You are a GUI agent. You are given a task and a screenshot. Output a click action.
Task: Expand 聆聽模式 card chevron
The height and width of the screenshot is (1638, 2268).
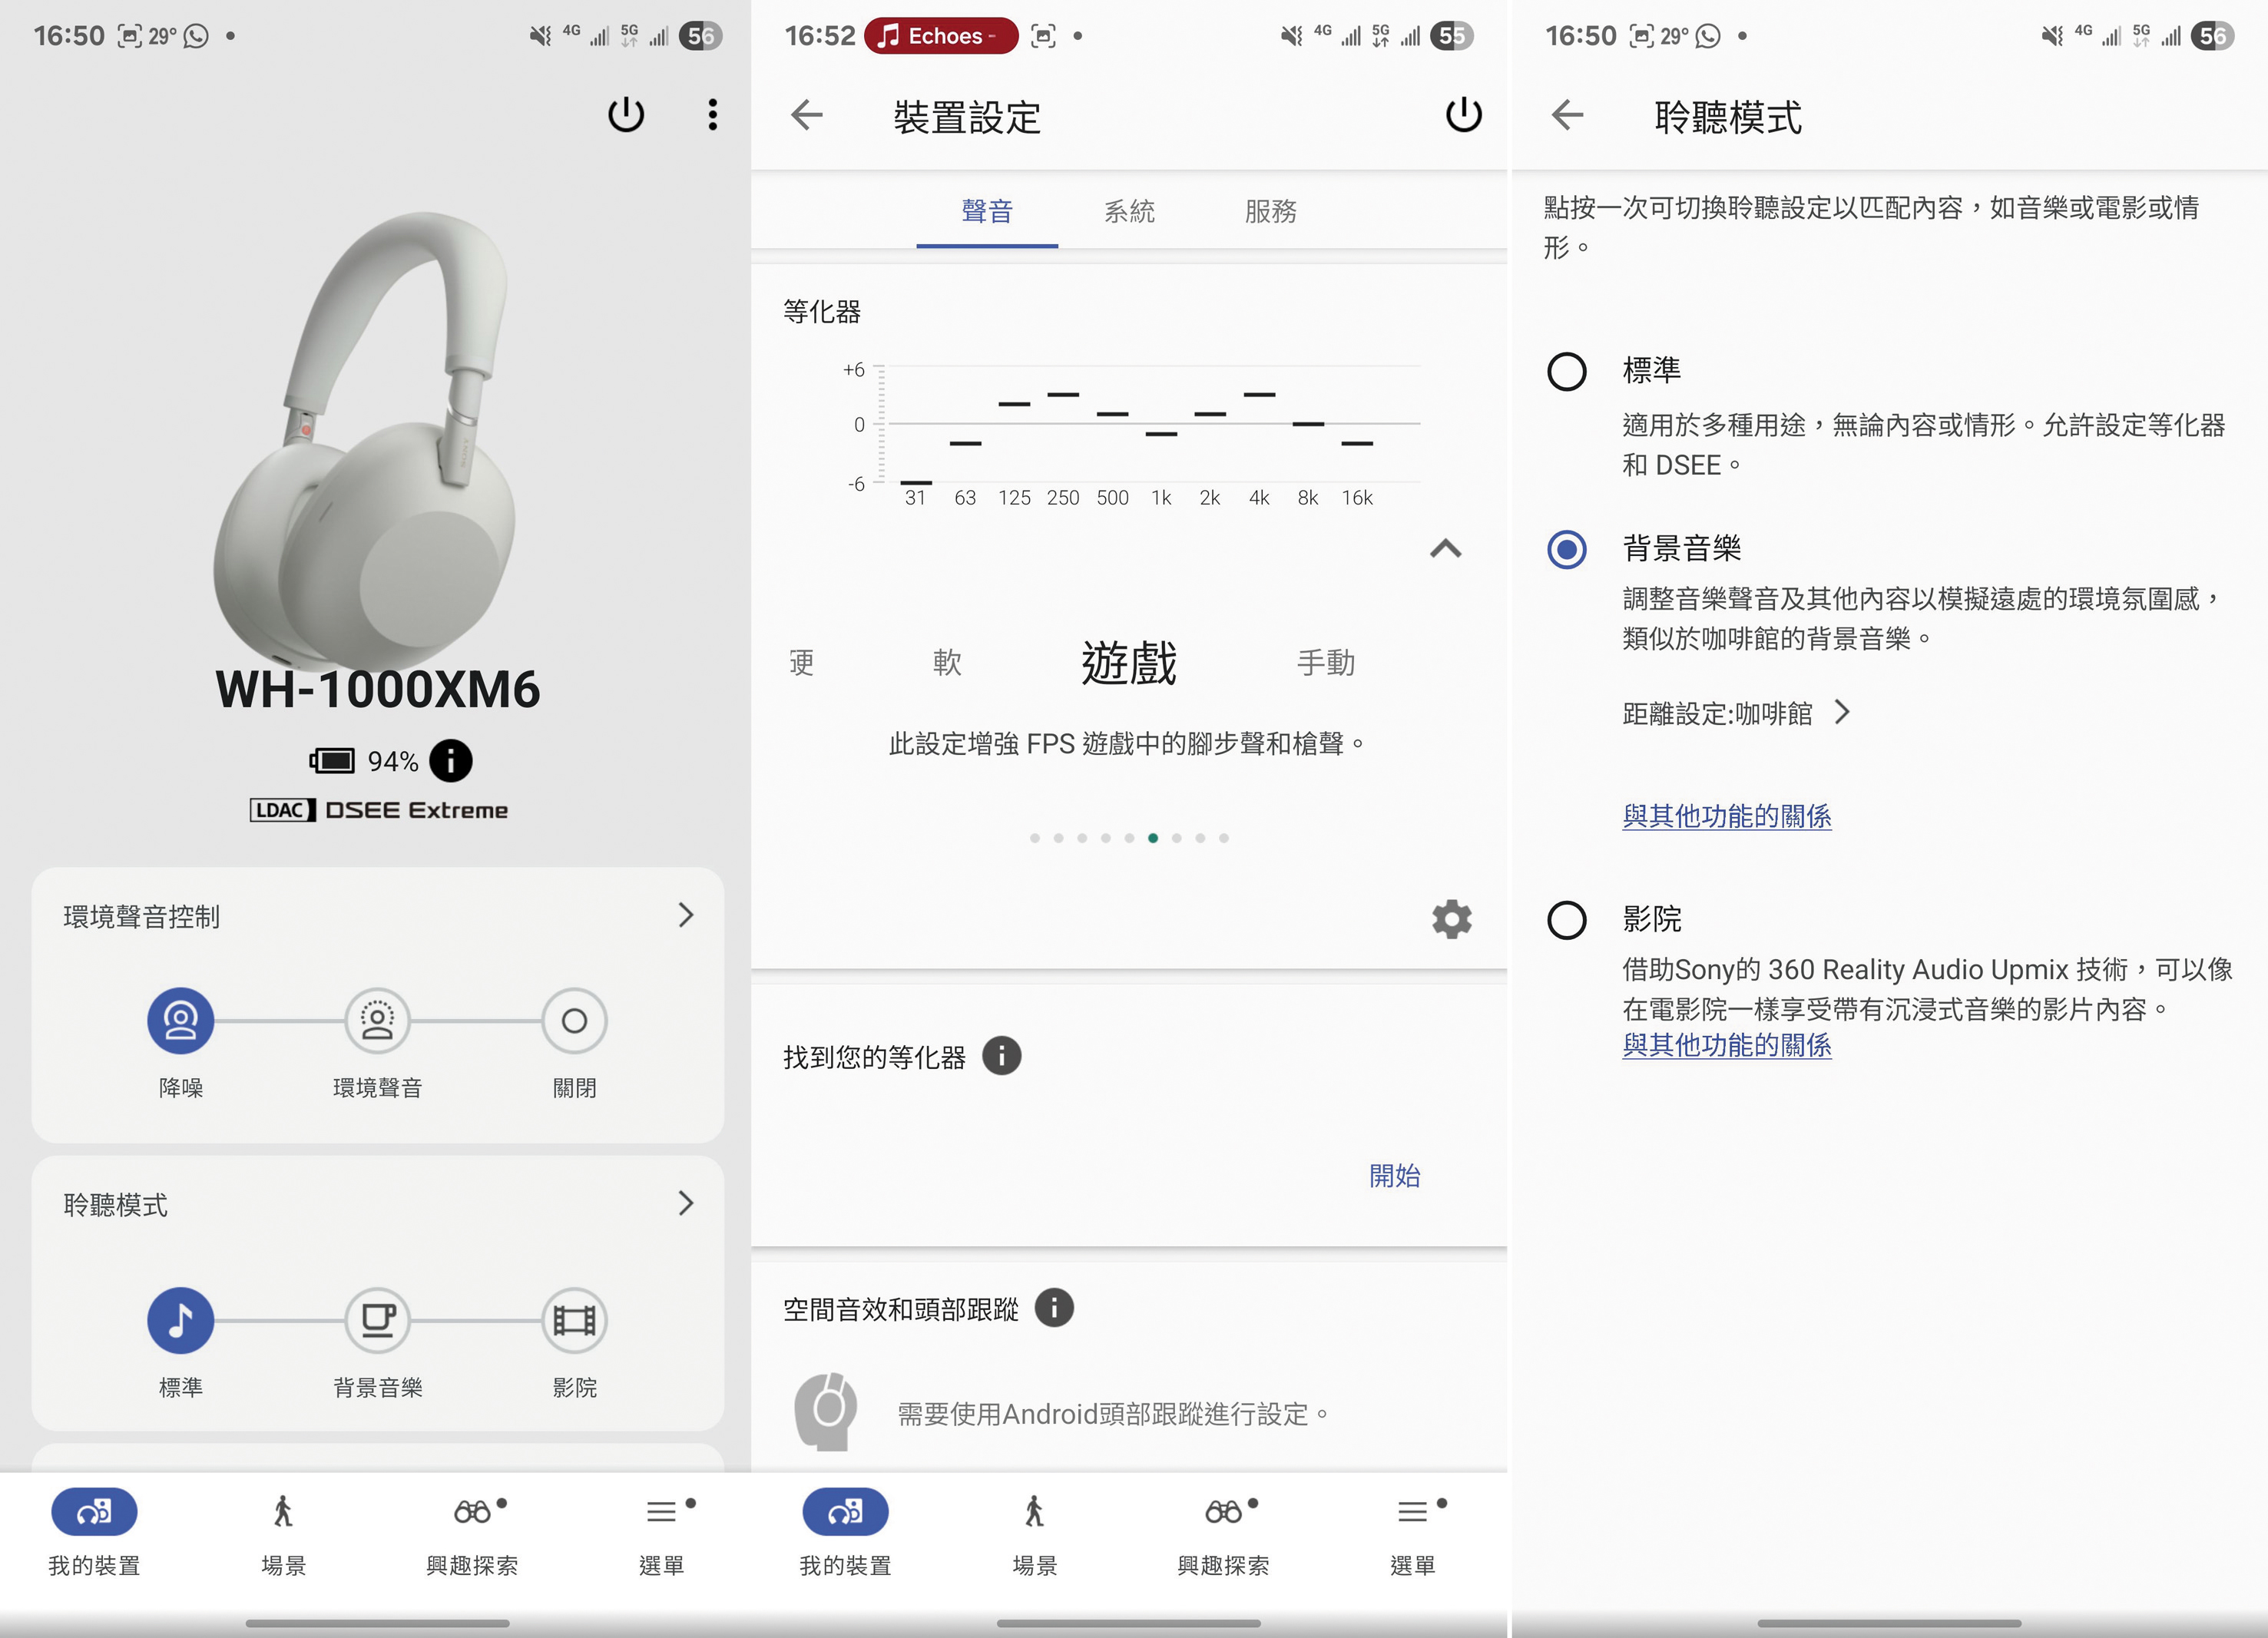click(x=686, y=1203)
